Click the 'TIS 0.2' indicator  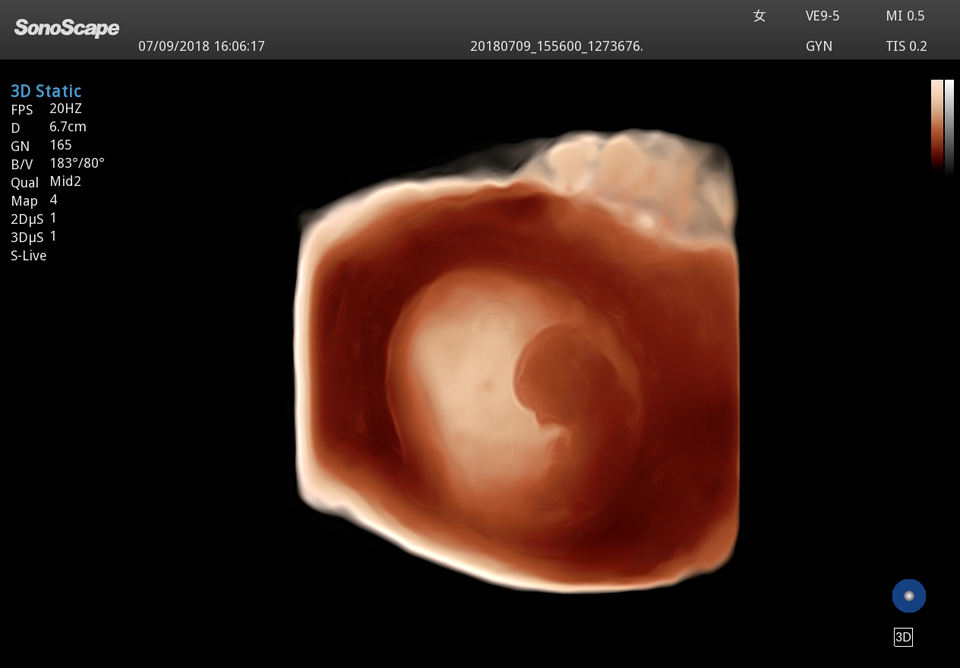pos(906,47)
